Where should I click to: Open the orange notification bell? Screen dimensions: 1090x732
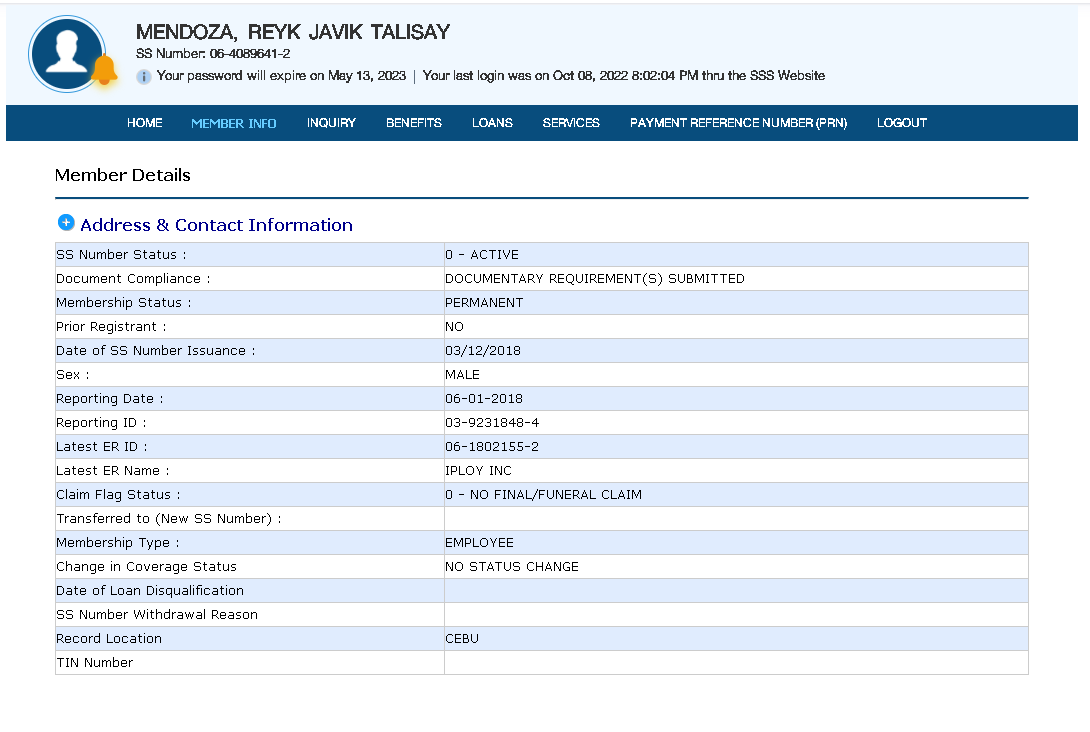pos(104,70)
